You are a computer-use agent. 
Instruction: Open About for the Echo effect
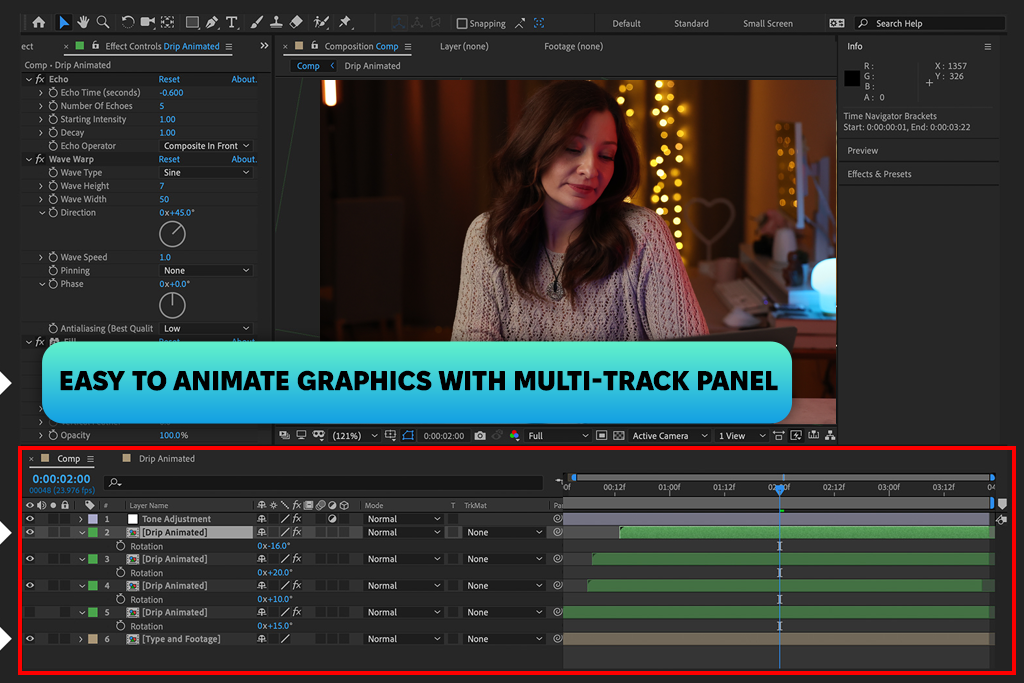[244, 79]
